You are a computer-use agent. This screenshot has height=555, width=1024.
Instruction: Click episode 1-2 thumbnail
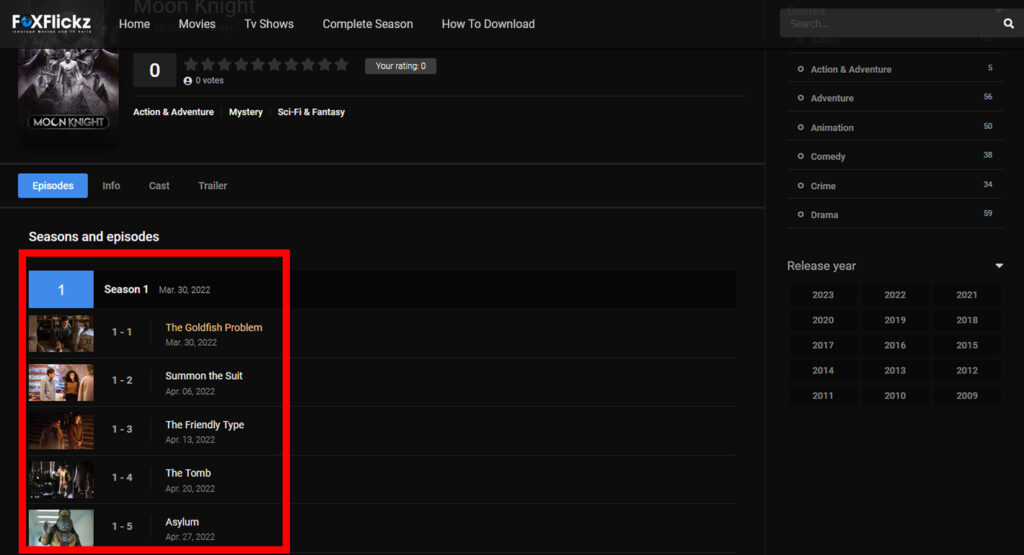61,382
